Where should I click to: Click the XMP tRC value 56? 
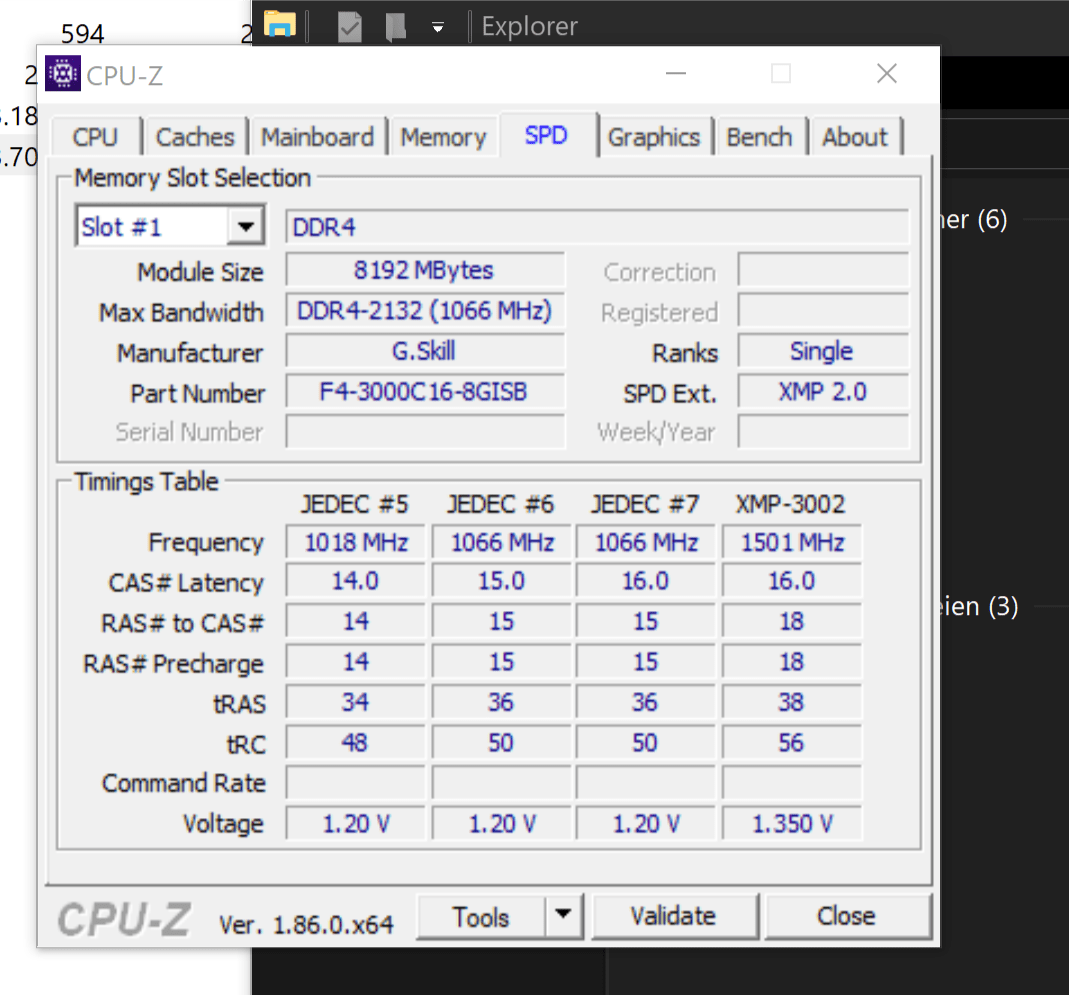[x=792, y=743]
